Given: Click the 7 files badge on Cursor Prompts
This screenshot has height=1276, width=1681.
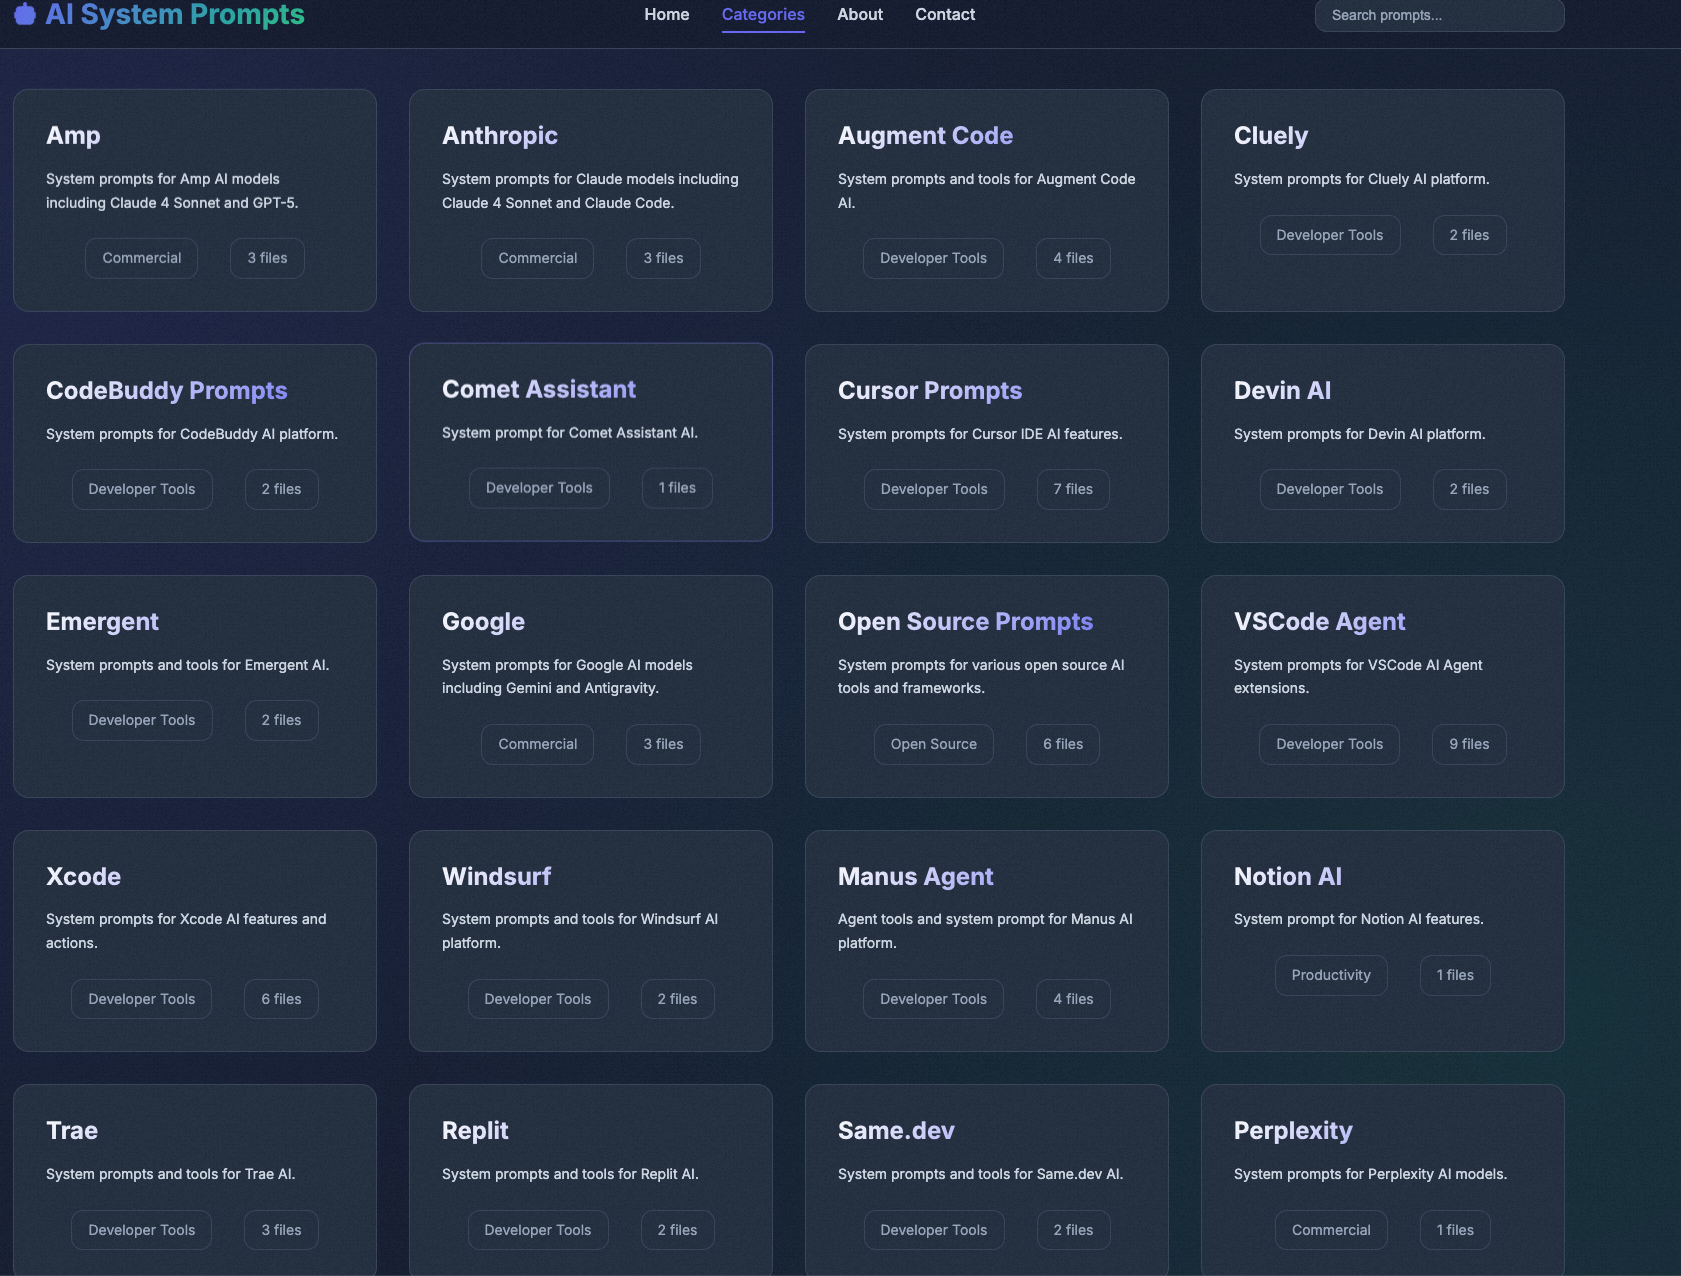Looking at the screenshot, I should click(1072, 489).
